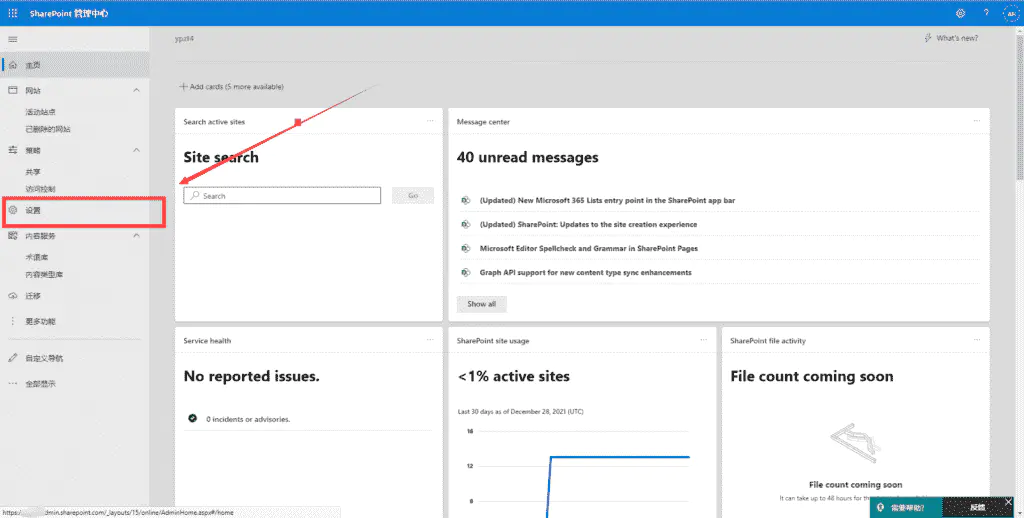The image size is (1024, 518).
Task: Open the account avatar in header
Action: point(1011,13)
